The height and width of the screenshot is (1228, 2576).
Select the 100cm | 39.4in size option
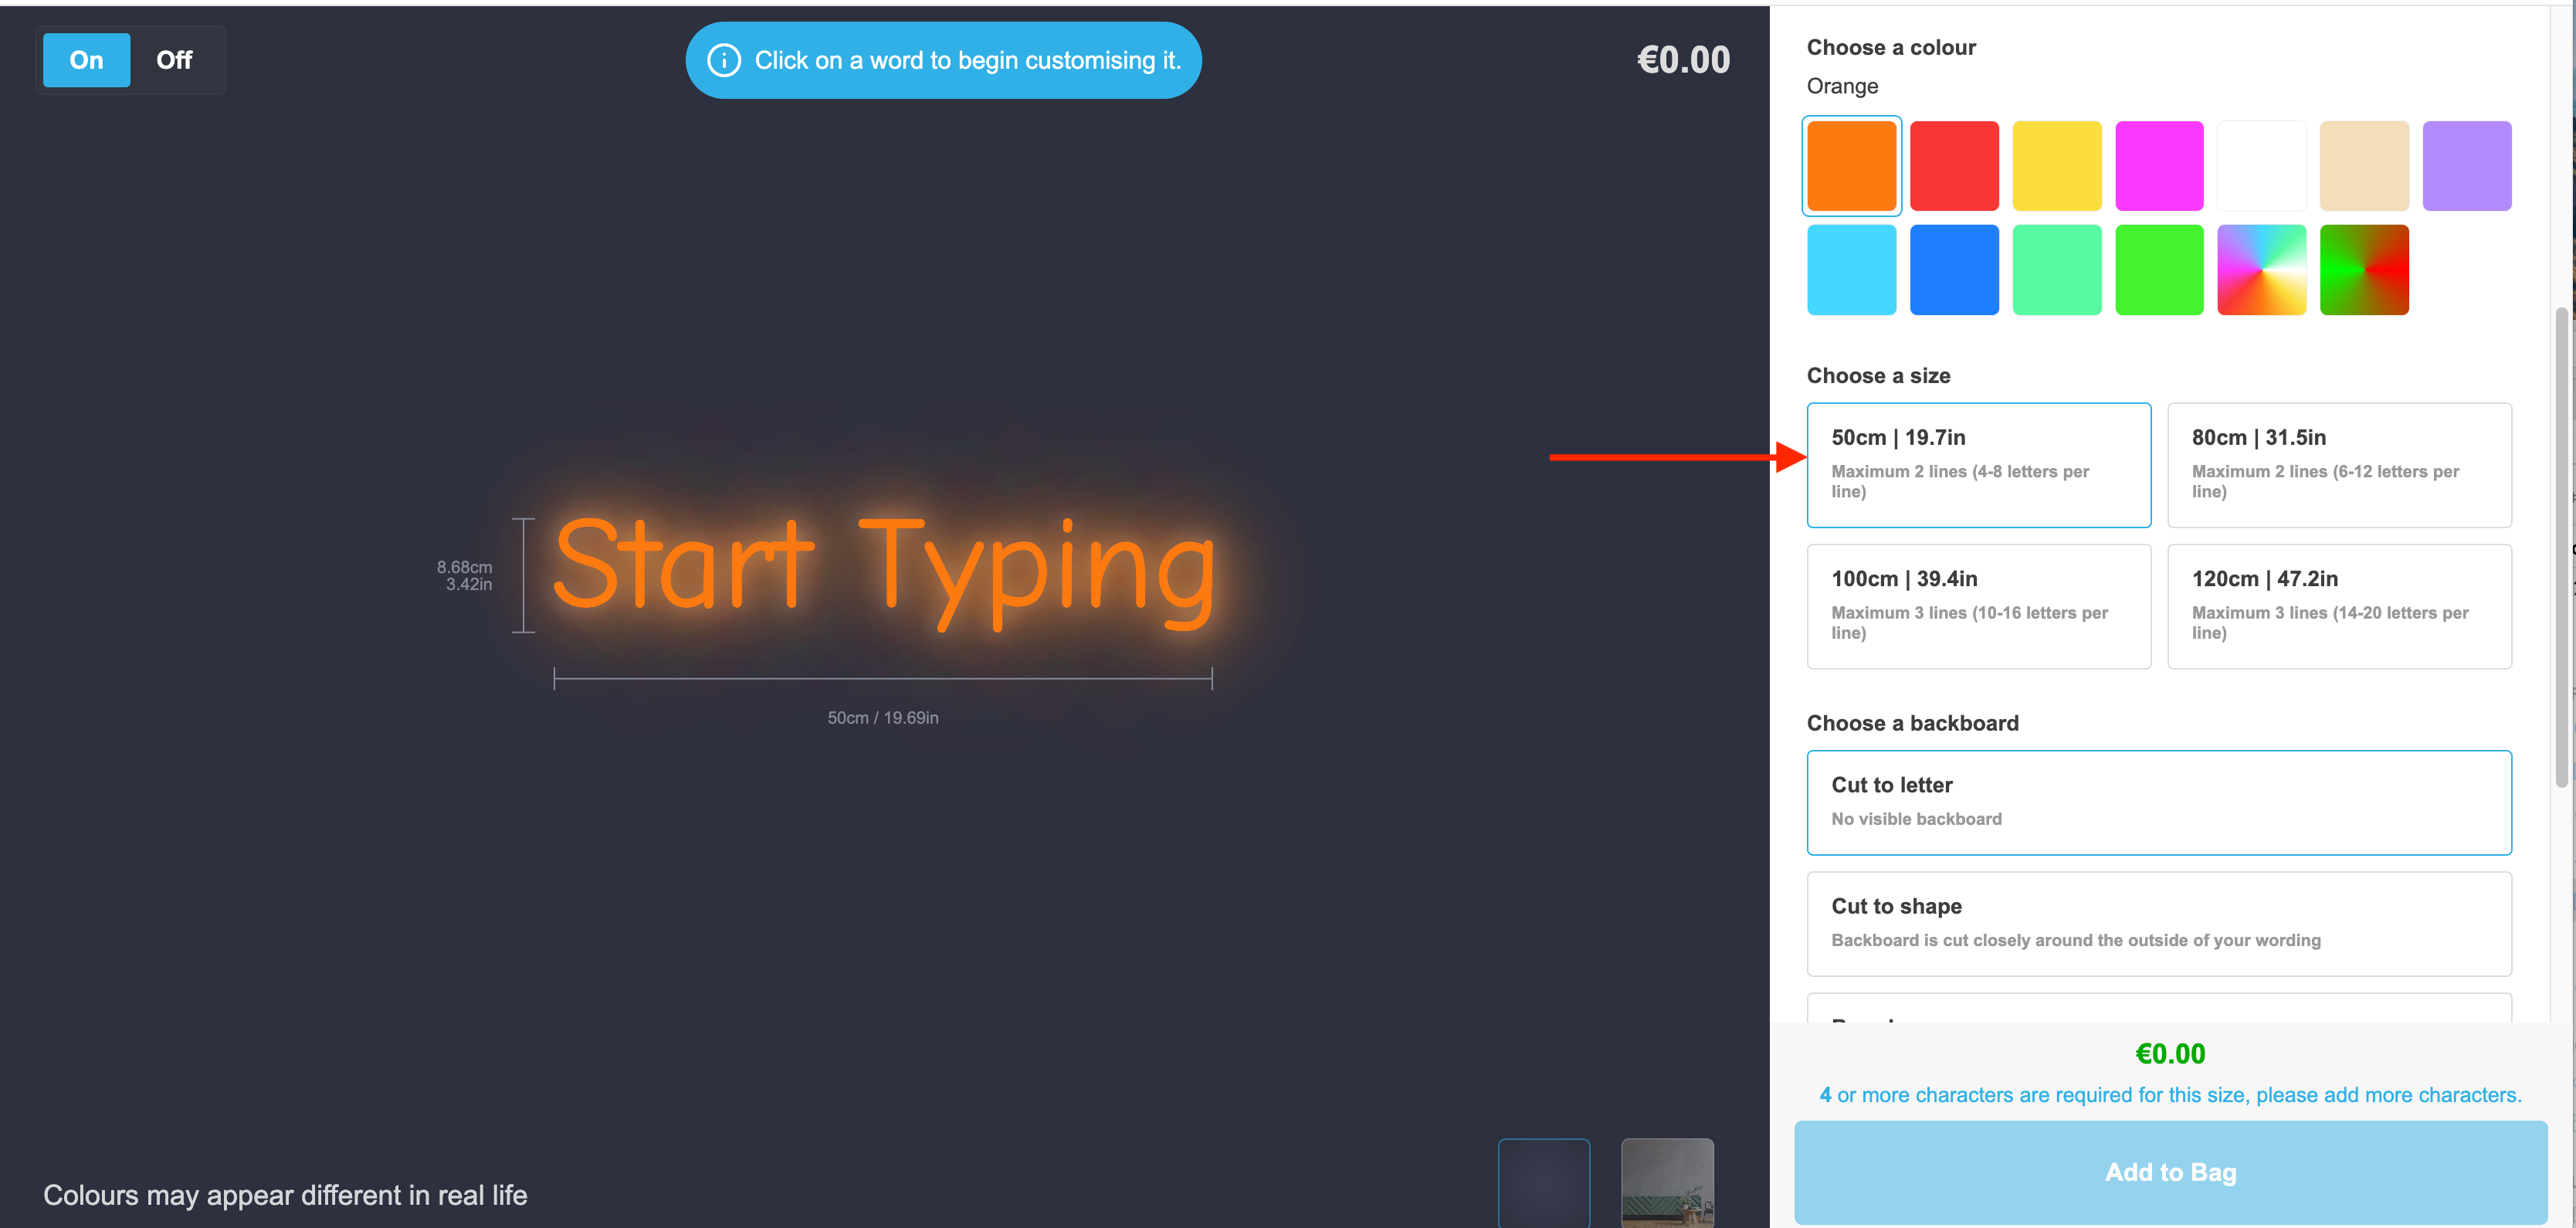coord(1978,606)
